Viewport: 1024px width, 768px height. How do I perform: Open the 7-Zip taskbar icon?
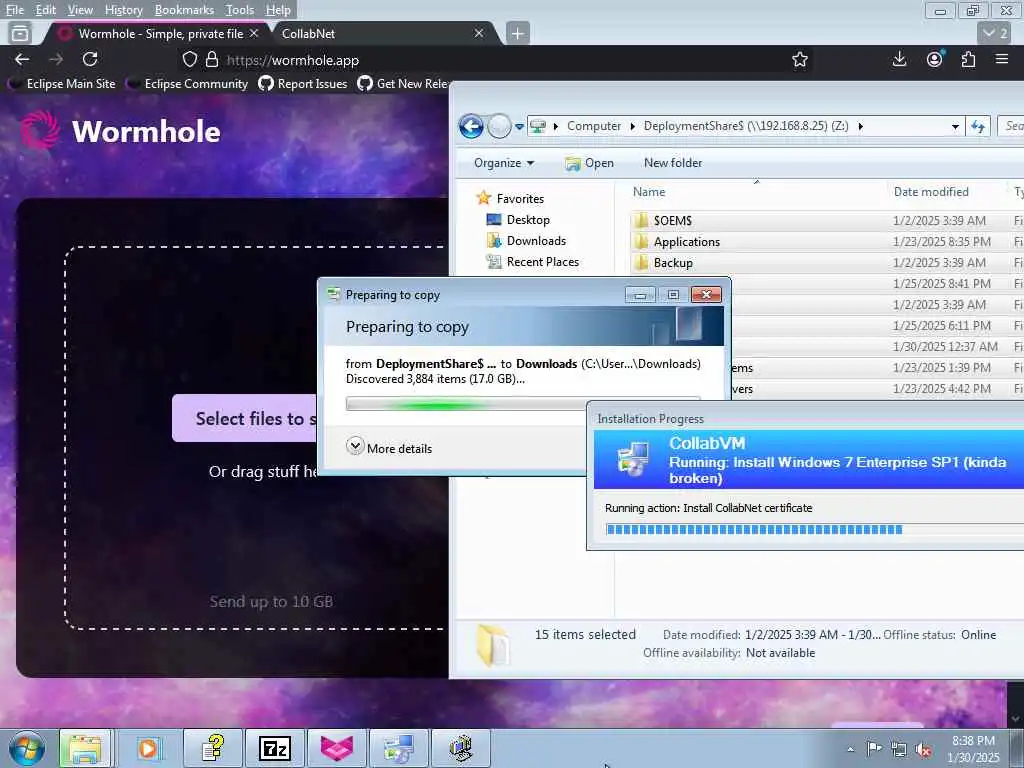point(275,748)
